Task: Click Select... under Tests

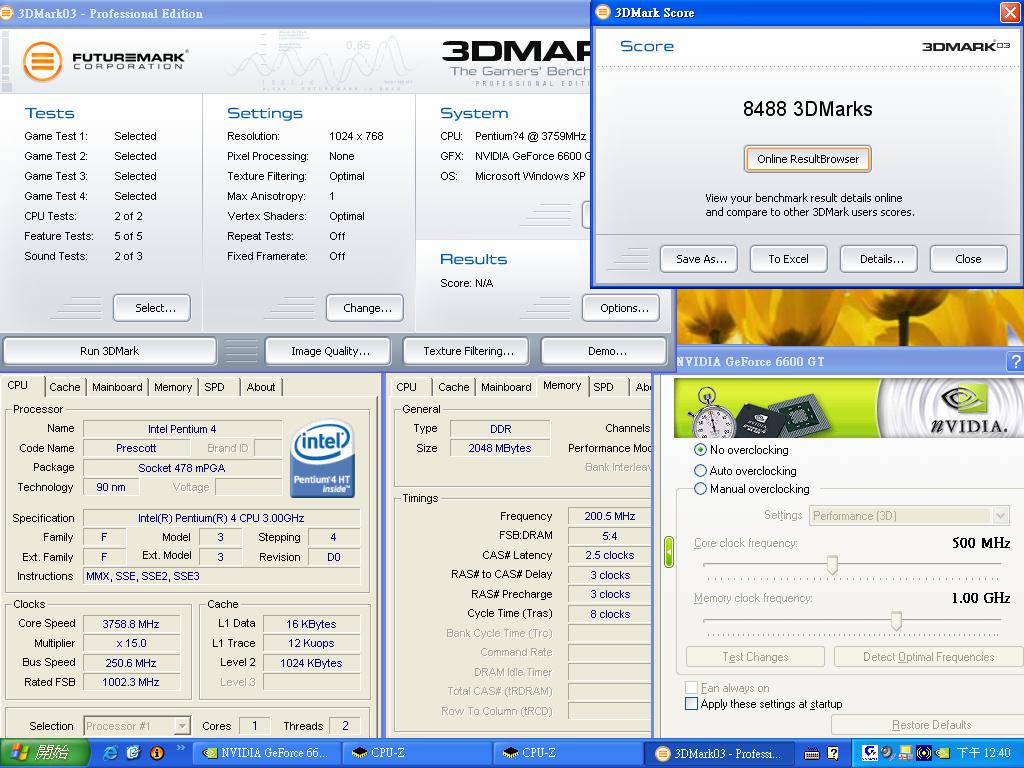Action: coord(153,308)
